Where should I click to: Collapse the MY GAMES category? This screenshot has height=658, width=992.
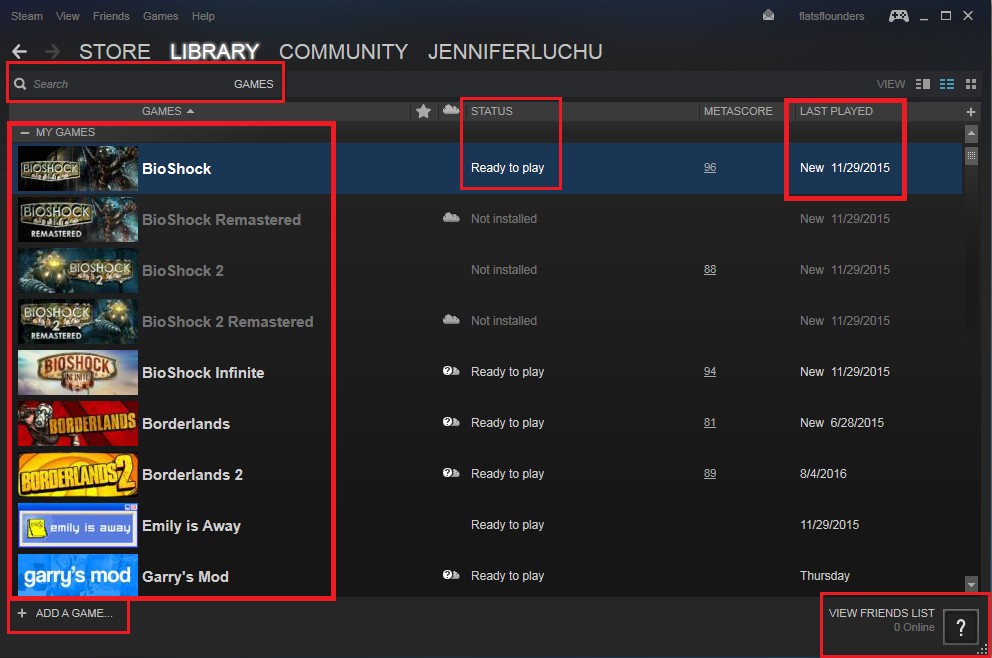coord(25,133)
